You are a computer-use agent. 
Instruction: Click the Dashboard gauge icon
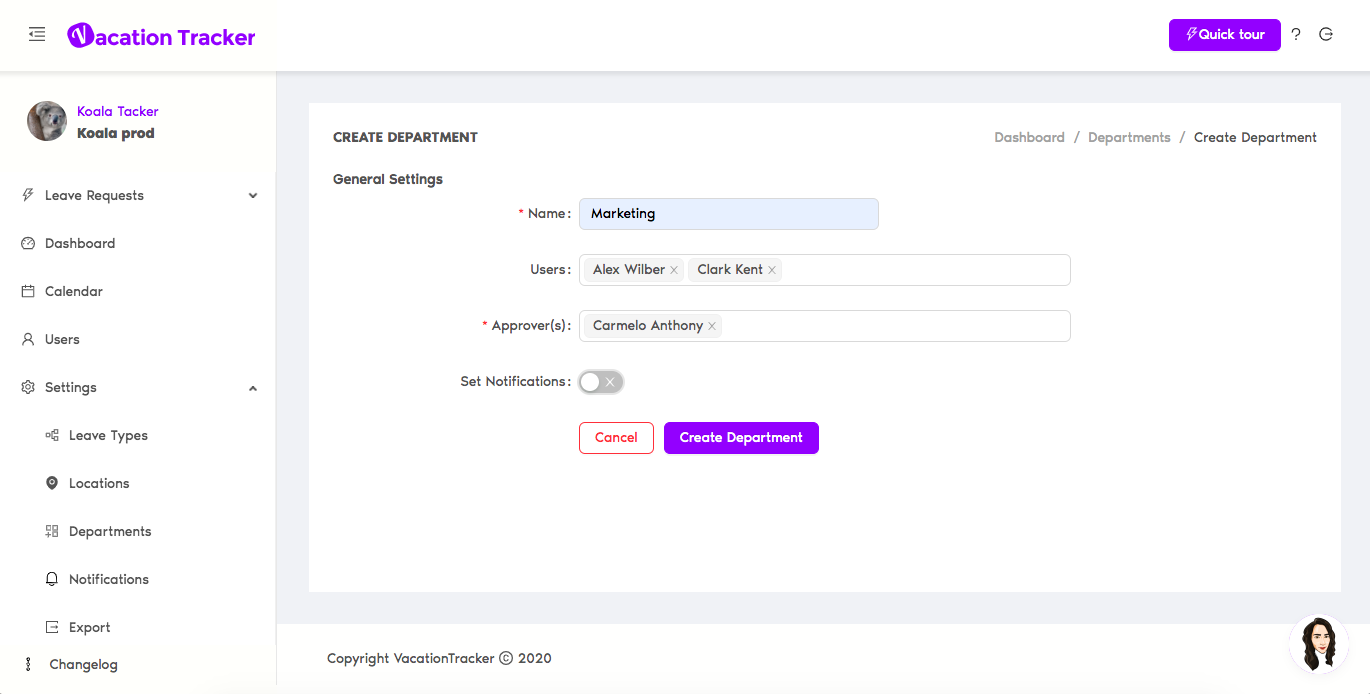click(28, 243)
